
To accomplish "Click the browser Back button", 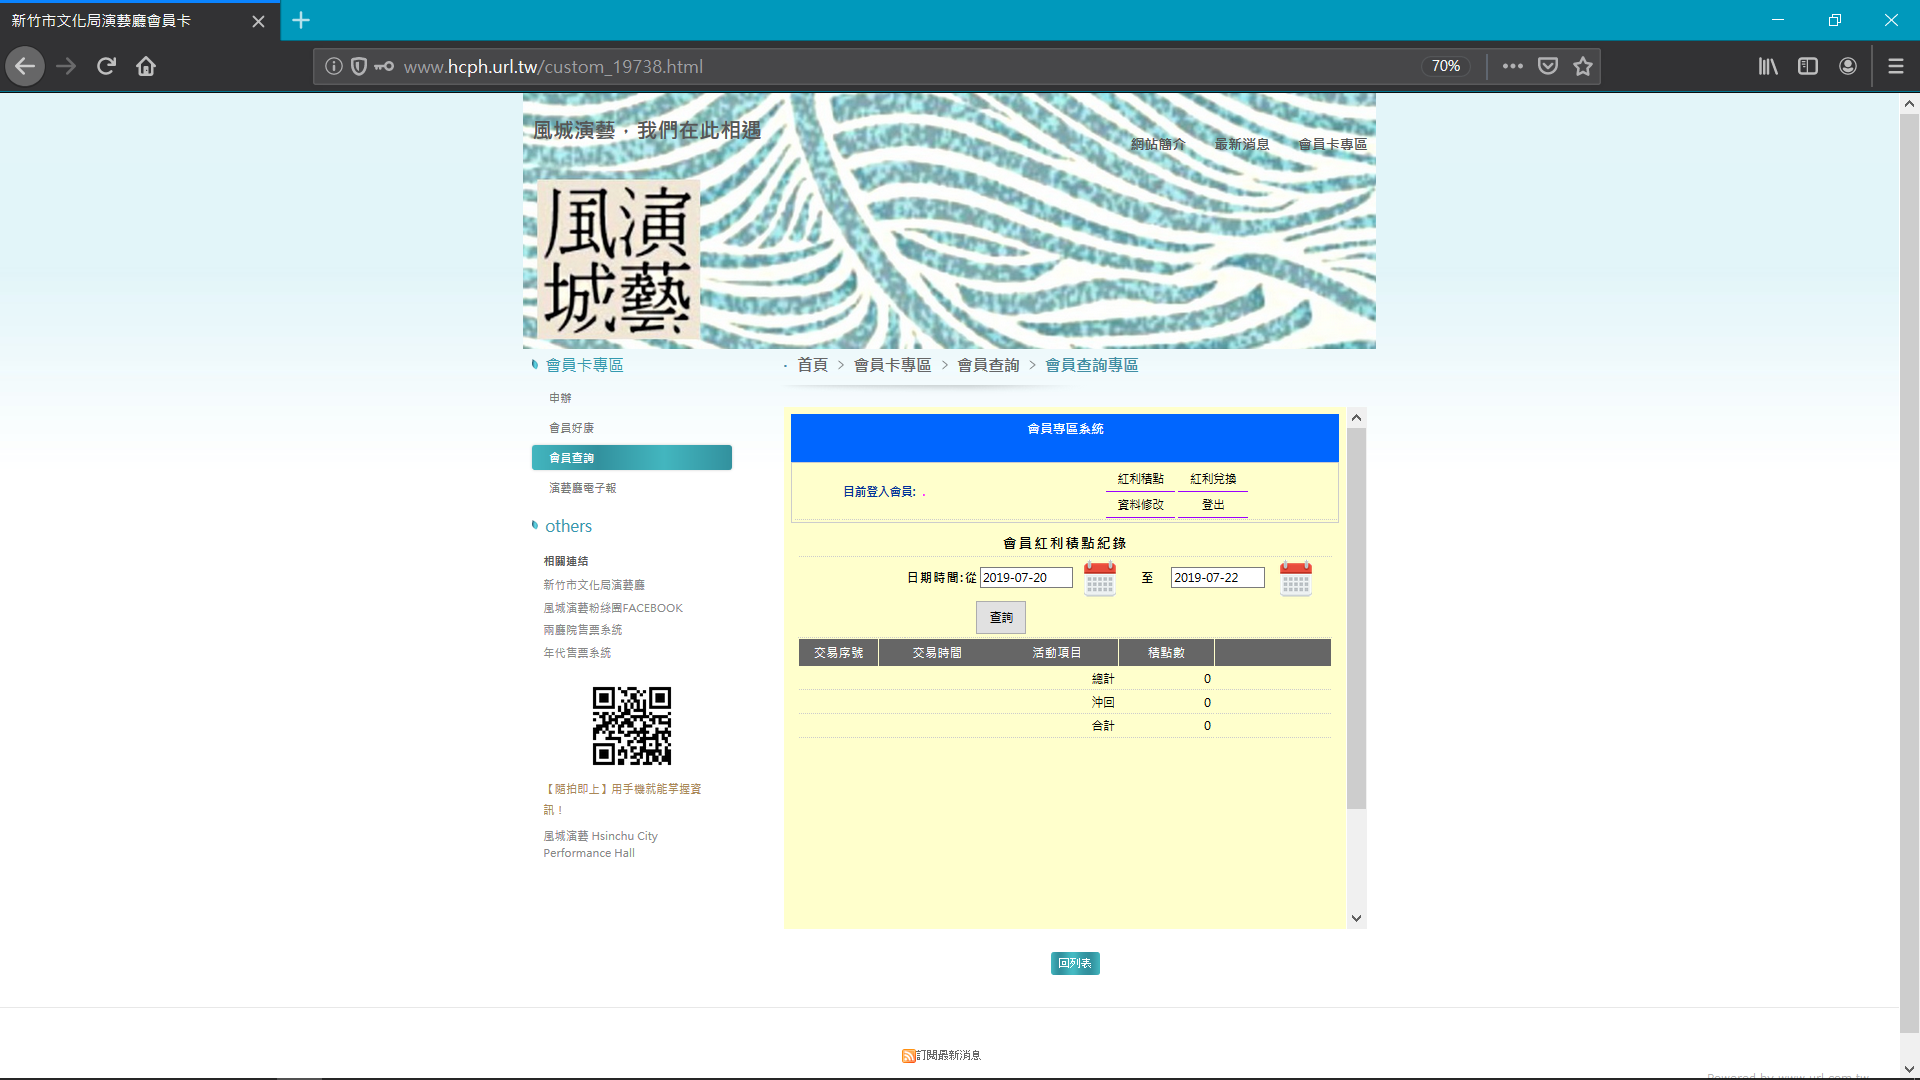I will pyautogui.click(x=25, y=66).
